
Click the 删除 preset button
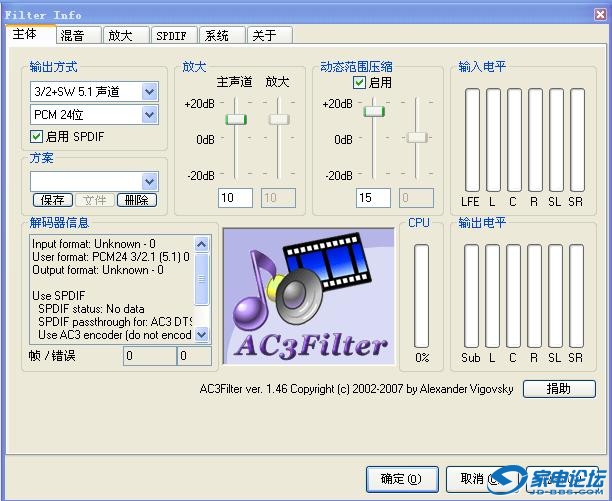tap(137, 200)
